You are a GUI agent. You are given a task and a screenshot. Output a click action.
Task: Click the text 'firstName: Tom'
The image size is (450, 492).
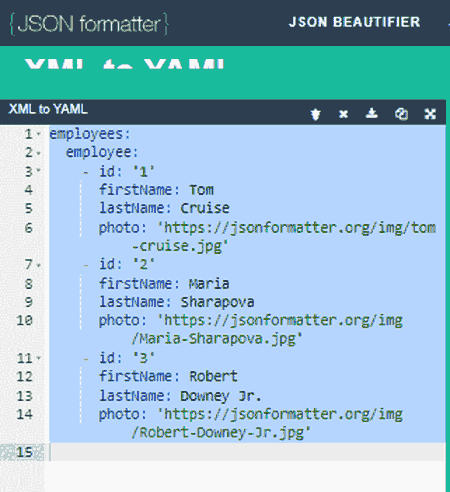click(156, 190)
